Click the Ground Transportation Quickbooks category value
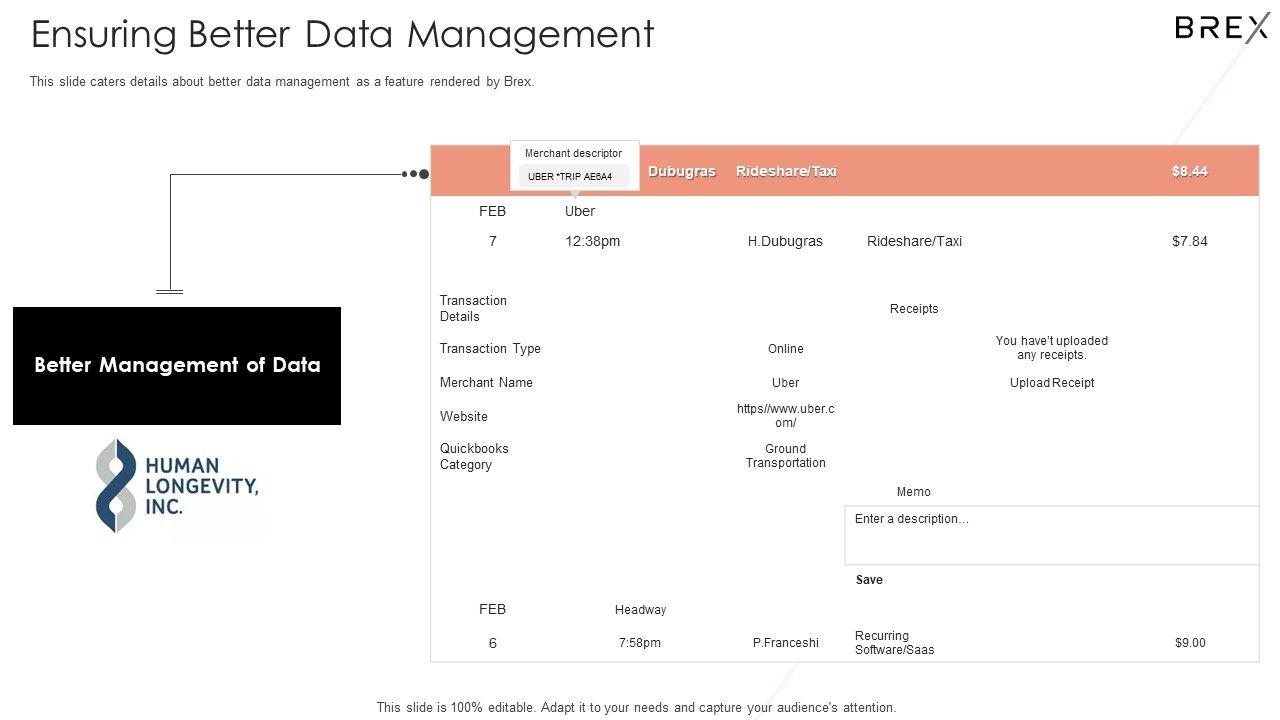 785,456
